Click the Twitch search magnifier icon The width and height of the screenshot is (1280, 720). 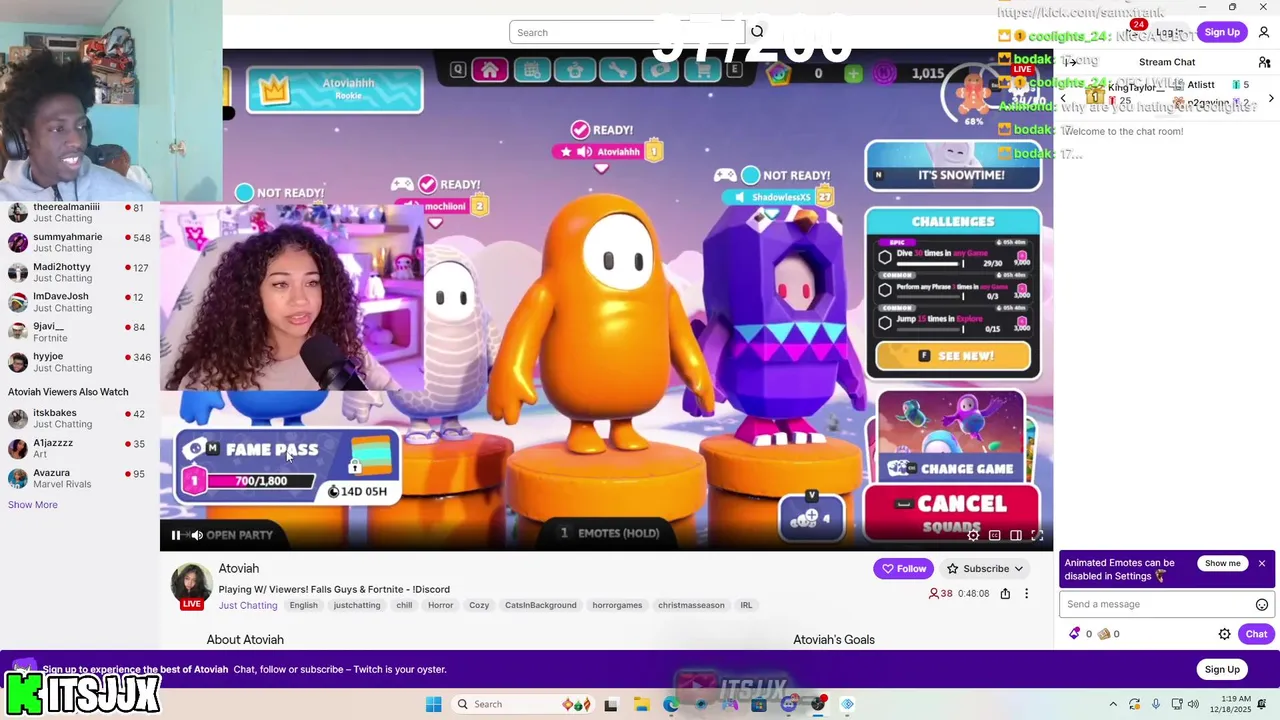point(757,32)
